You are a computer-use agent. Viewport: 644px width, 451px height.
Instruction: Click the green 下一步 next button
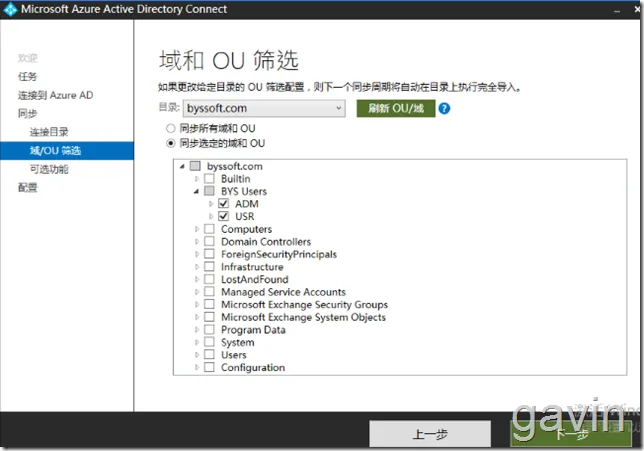[571, 434]
